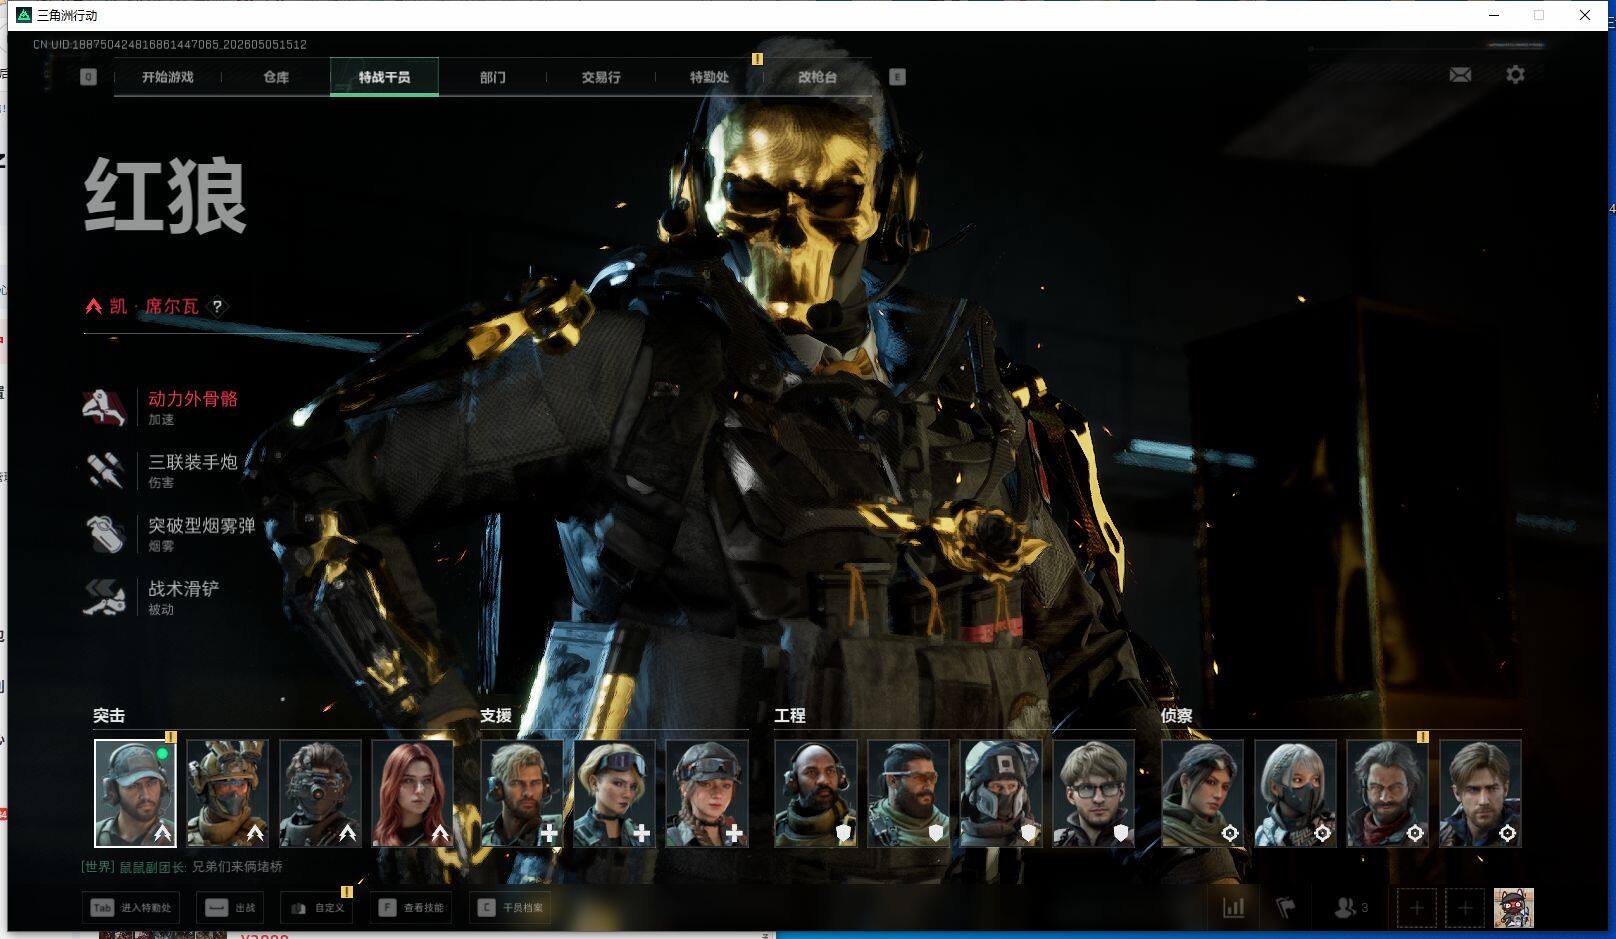The image size is (1616, 939).
Task: Open the 改枪台 tab
Action: (817, 77)
